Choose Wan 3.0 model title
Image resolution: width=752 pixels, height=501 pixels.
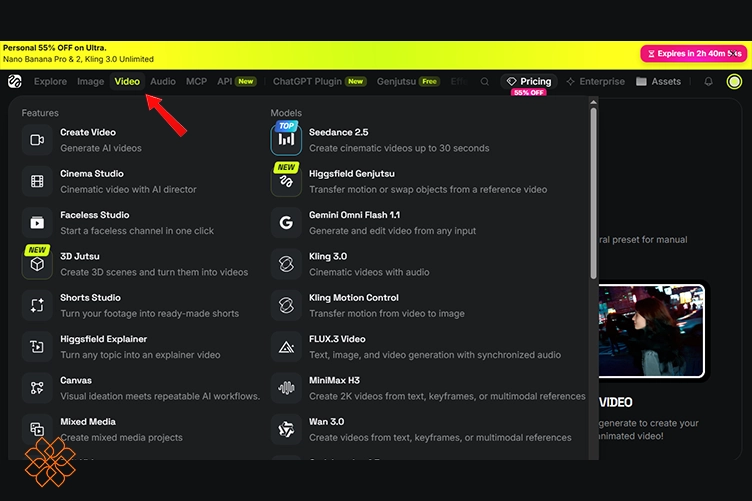coord(326,422)
